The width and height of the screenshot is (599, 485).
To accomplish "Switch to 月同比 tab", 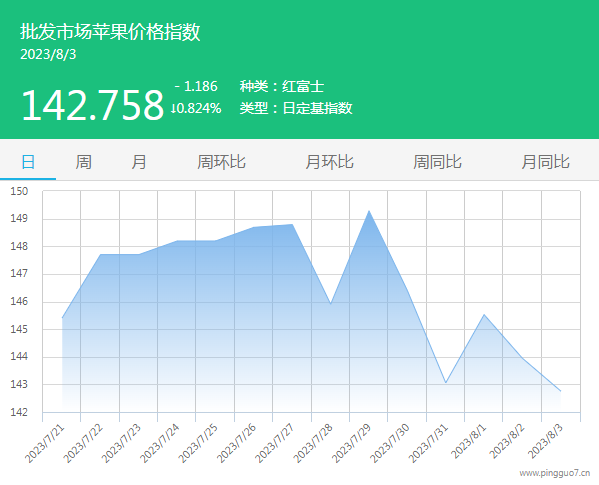I will pos(546,162).
